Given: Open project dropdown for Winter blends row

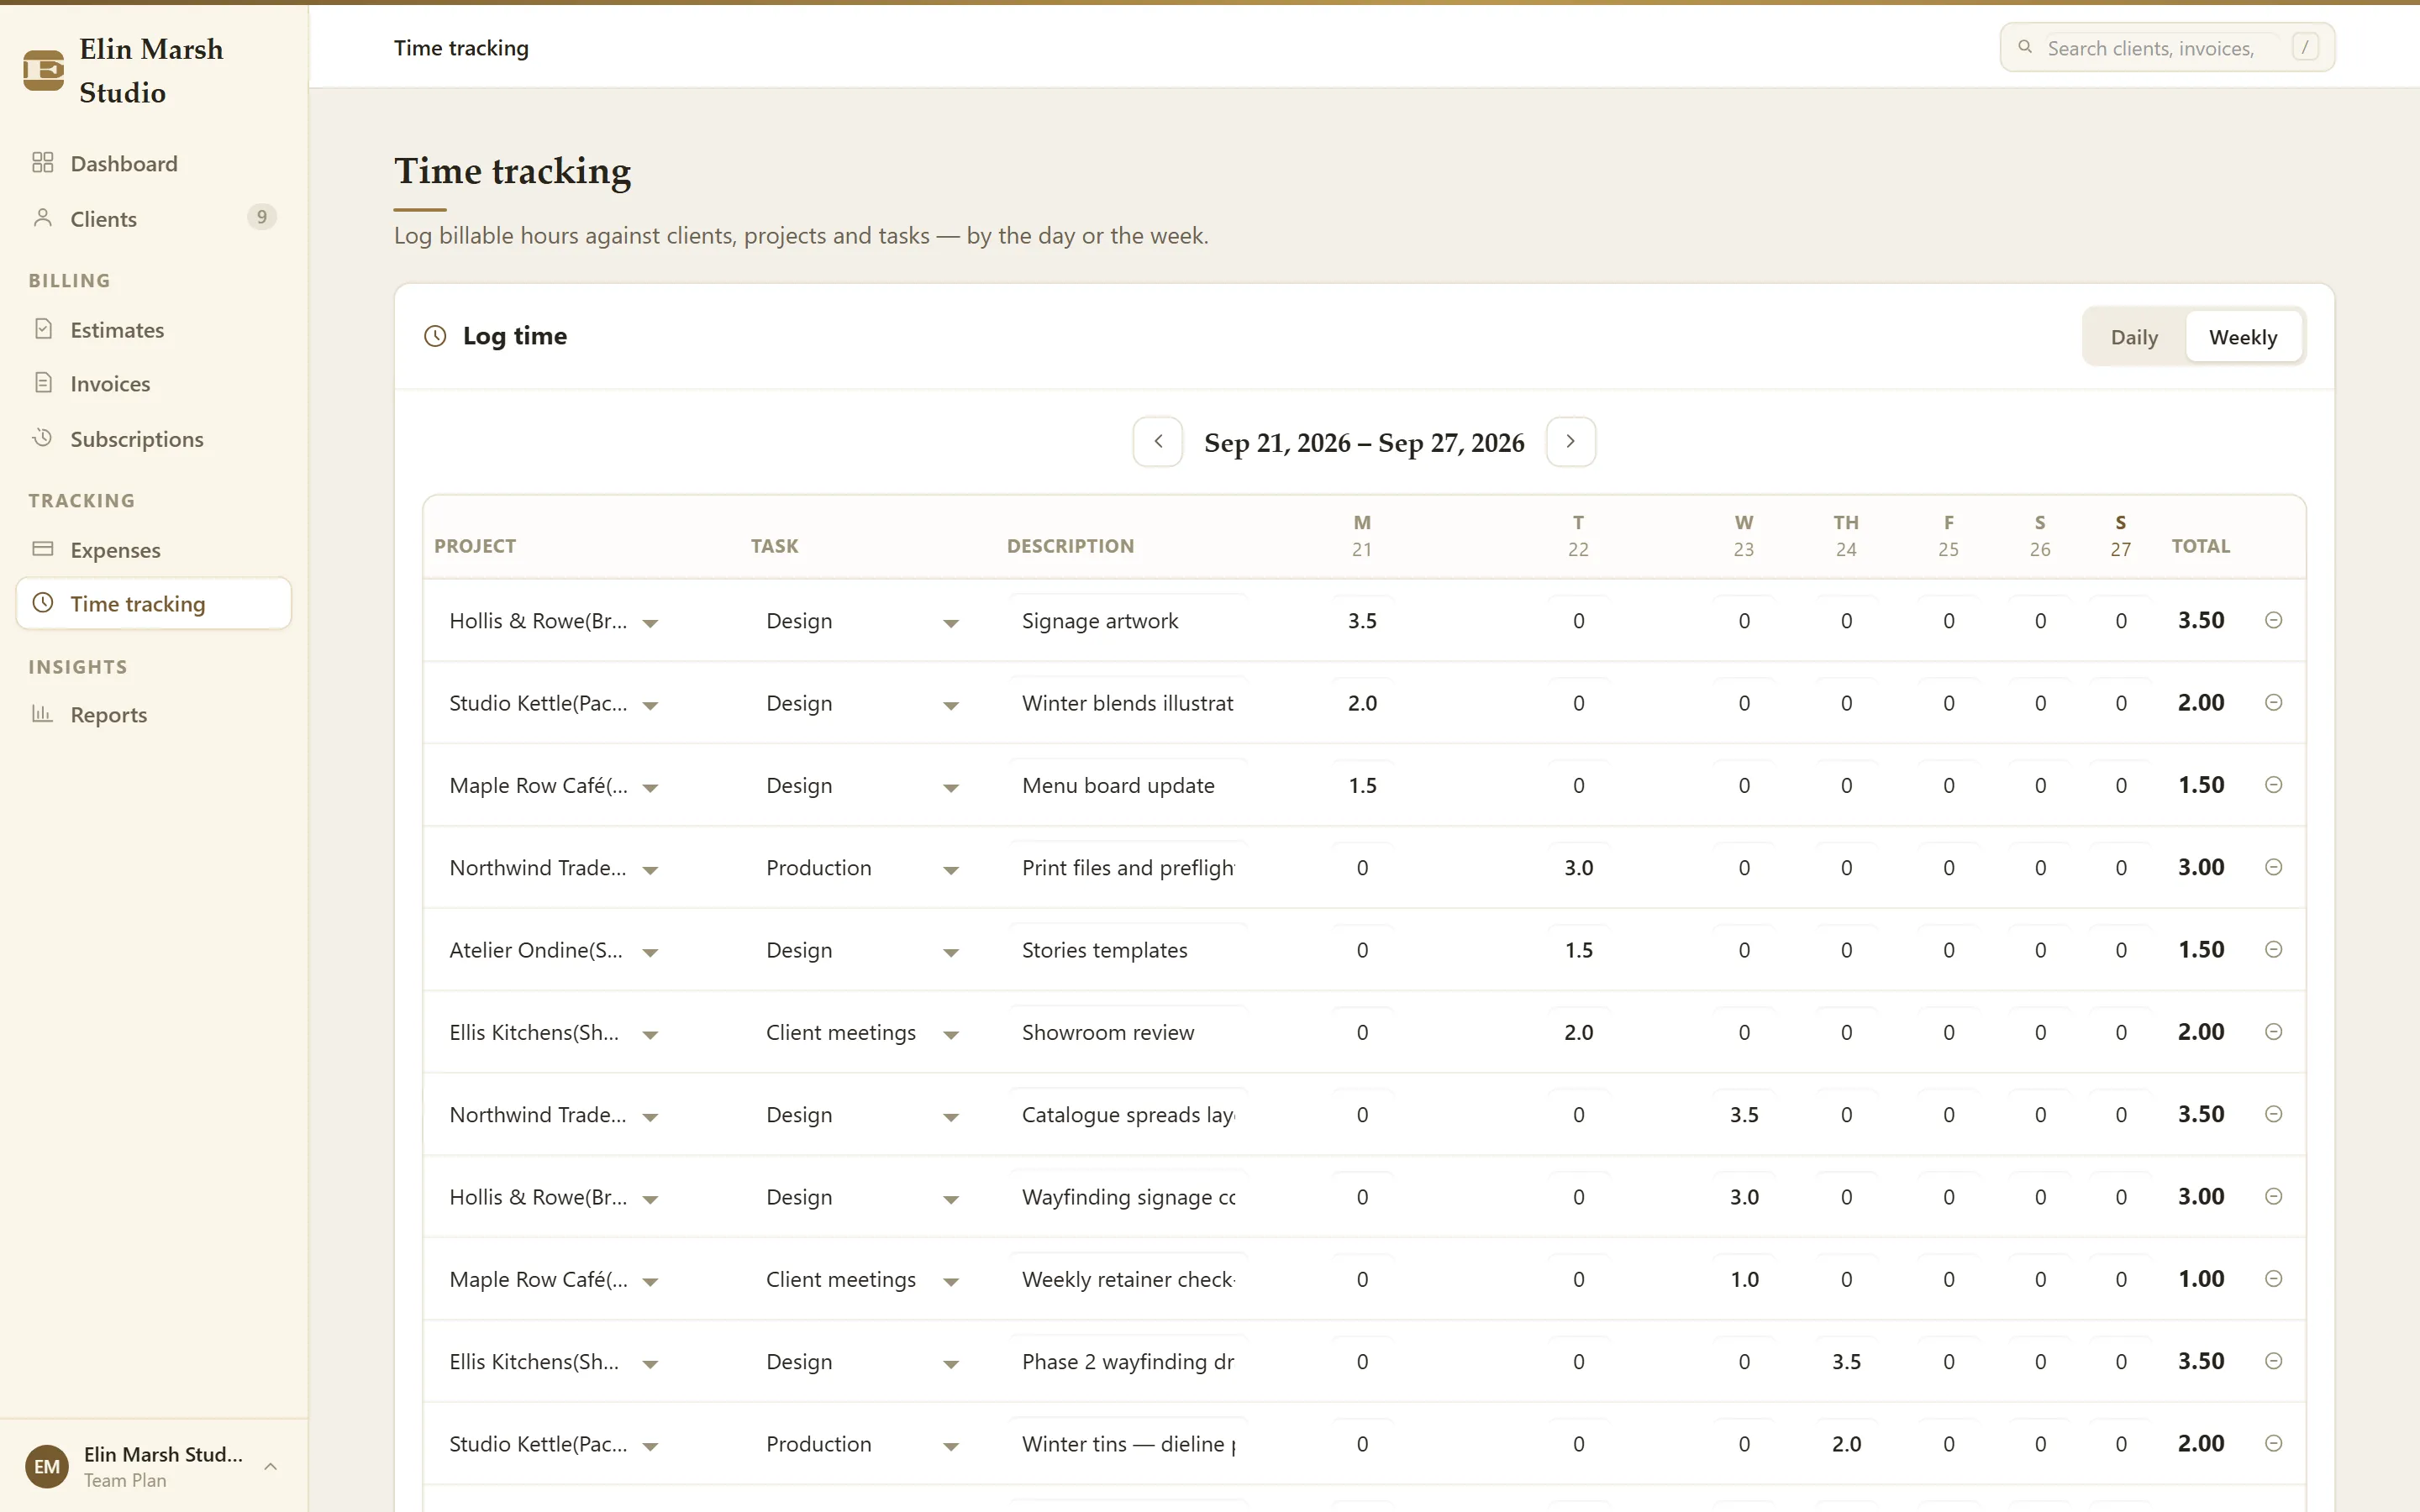Looking at the screenshot, I should click(554, 703).
